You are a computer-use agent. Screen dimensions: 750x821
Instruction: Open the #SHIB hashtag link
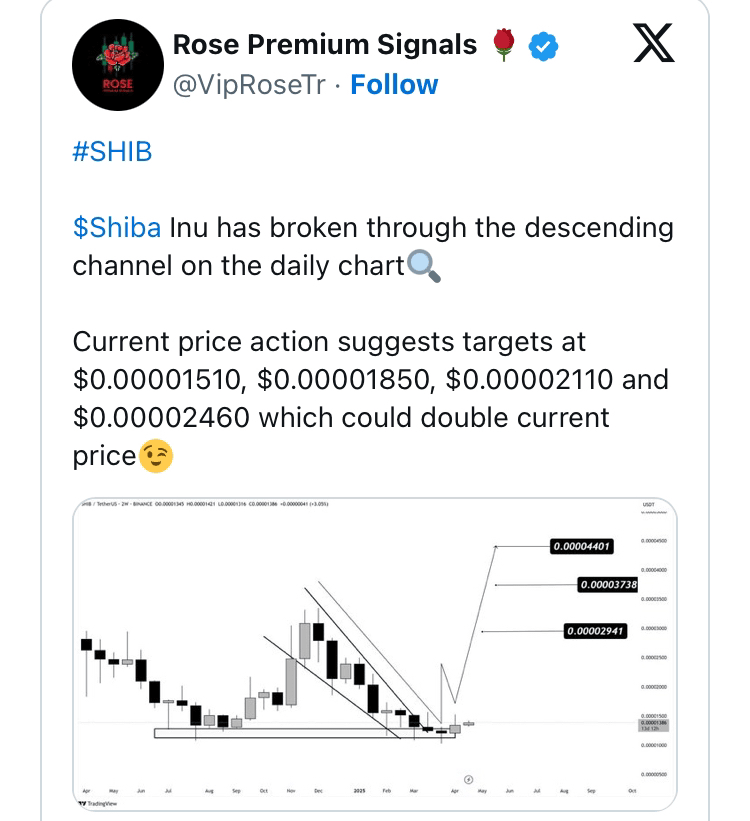(x=112, y=153)
